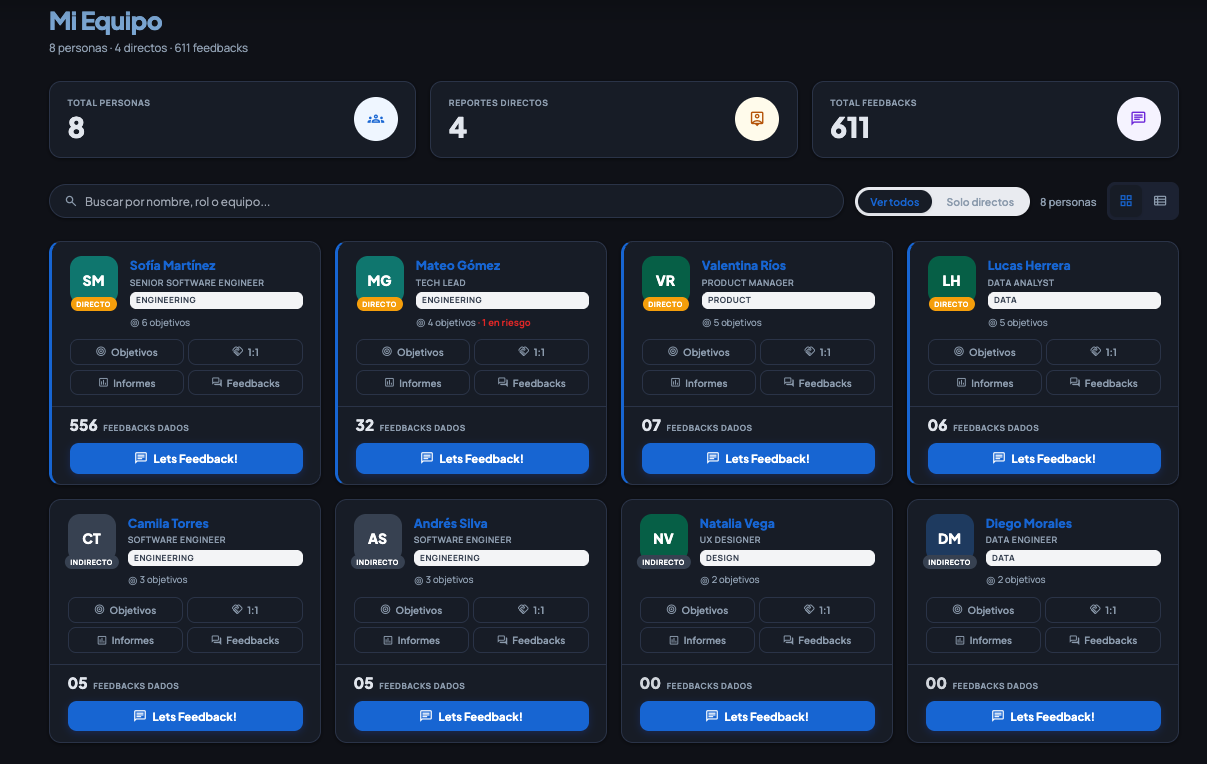The image size is (1207, 764).
Task: Click Lets Feedback! for Sofía Martínez
Action: click(185, 458)
